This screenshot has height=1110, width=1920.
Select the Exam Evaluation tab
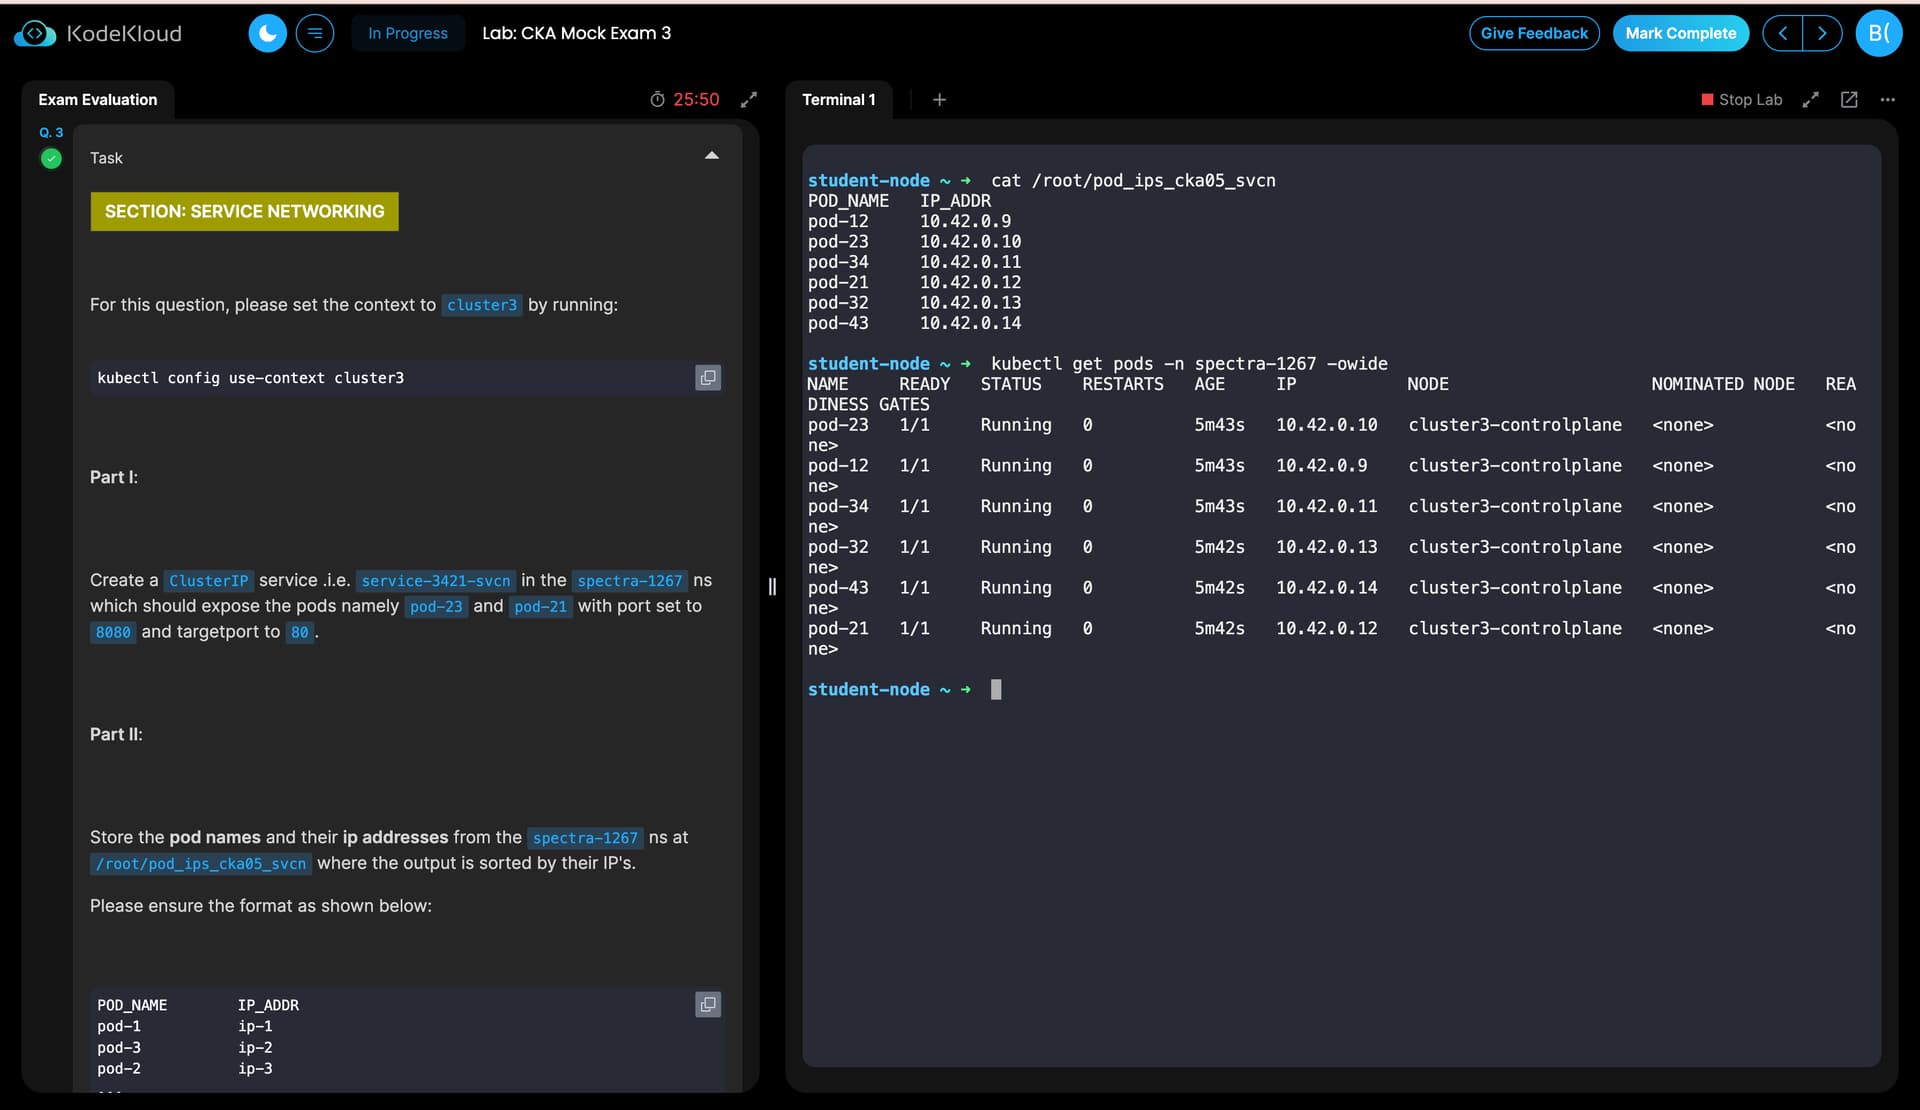(x=98, y=100)
